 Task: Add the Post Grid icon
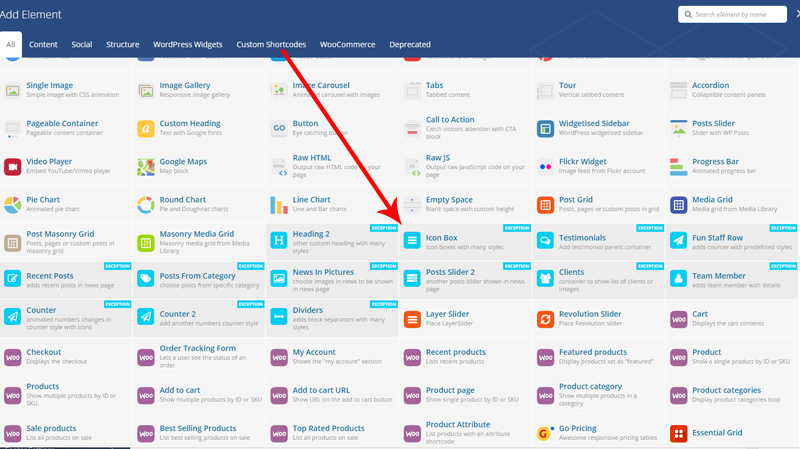coord(545,205)
